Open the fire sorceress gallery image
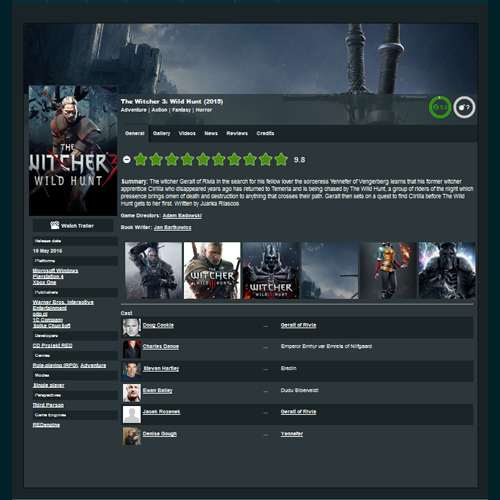Screen dimensions: 500x500 (x=388, y=270)
